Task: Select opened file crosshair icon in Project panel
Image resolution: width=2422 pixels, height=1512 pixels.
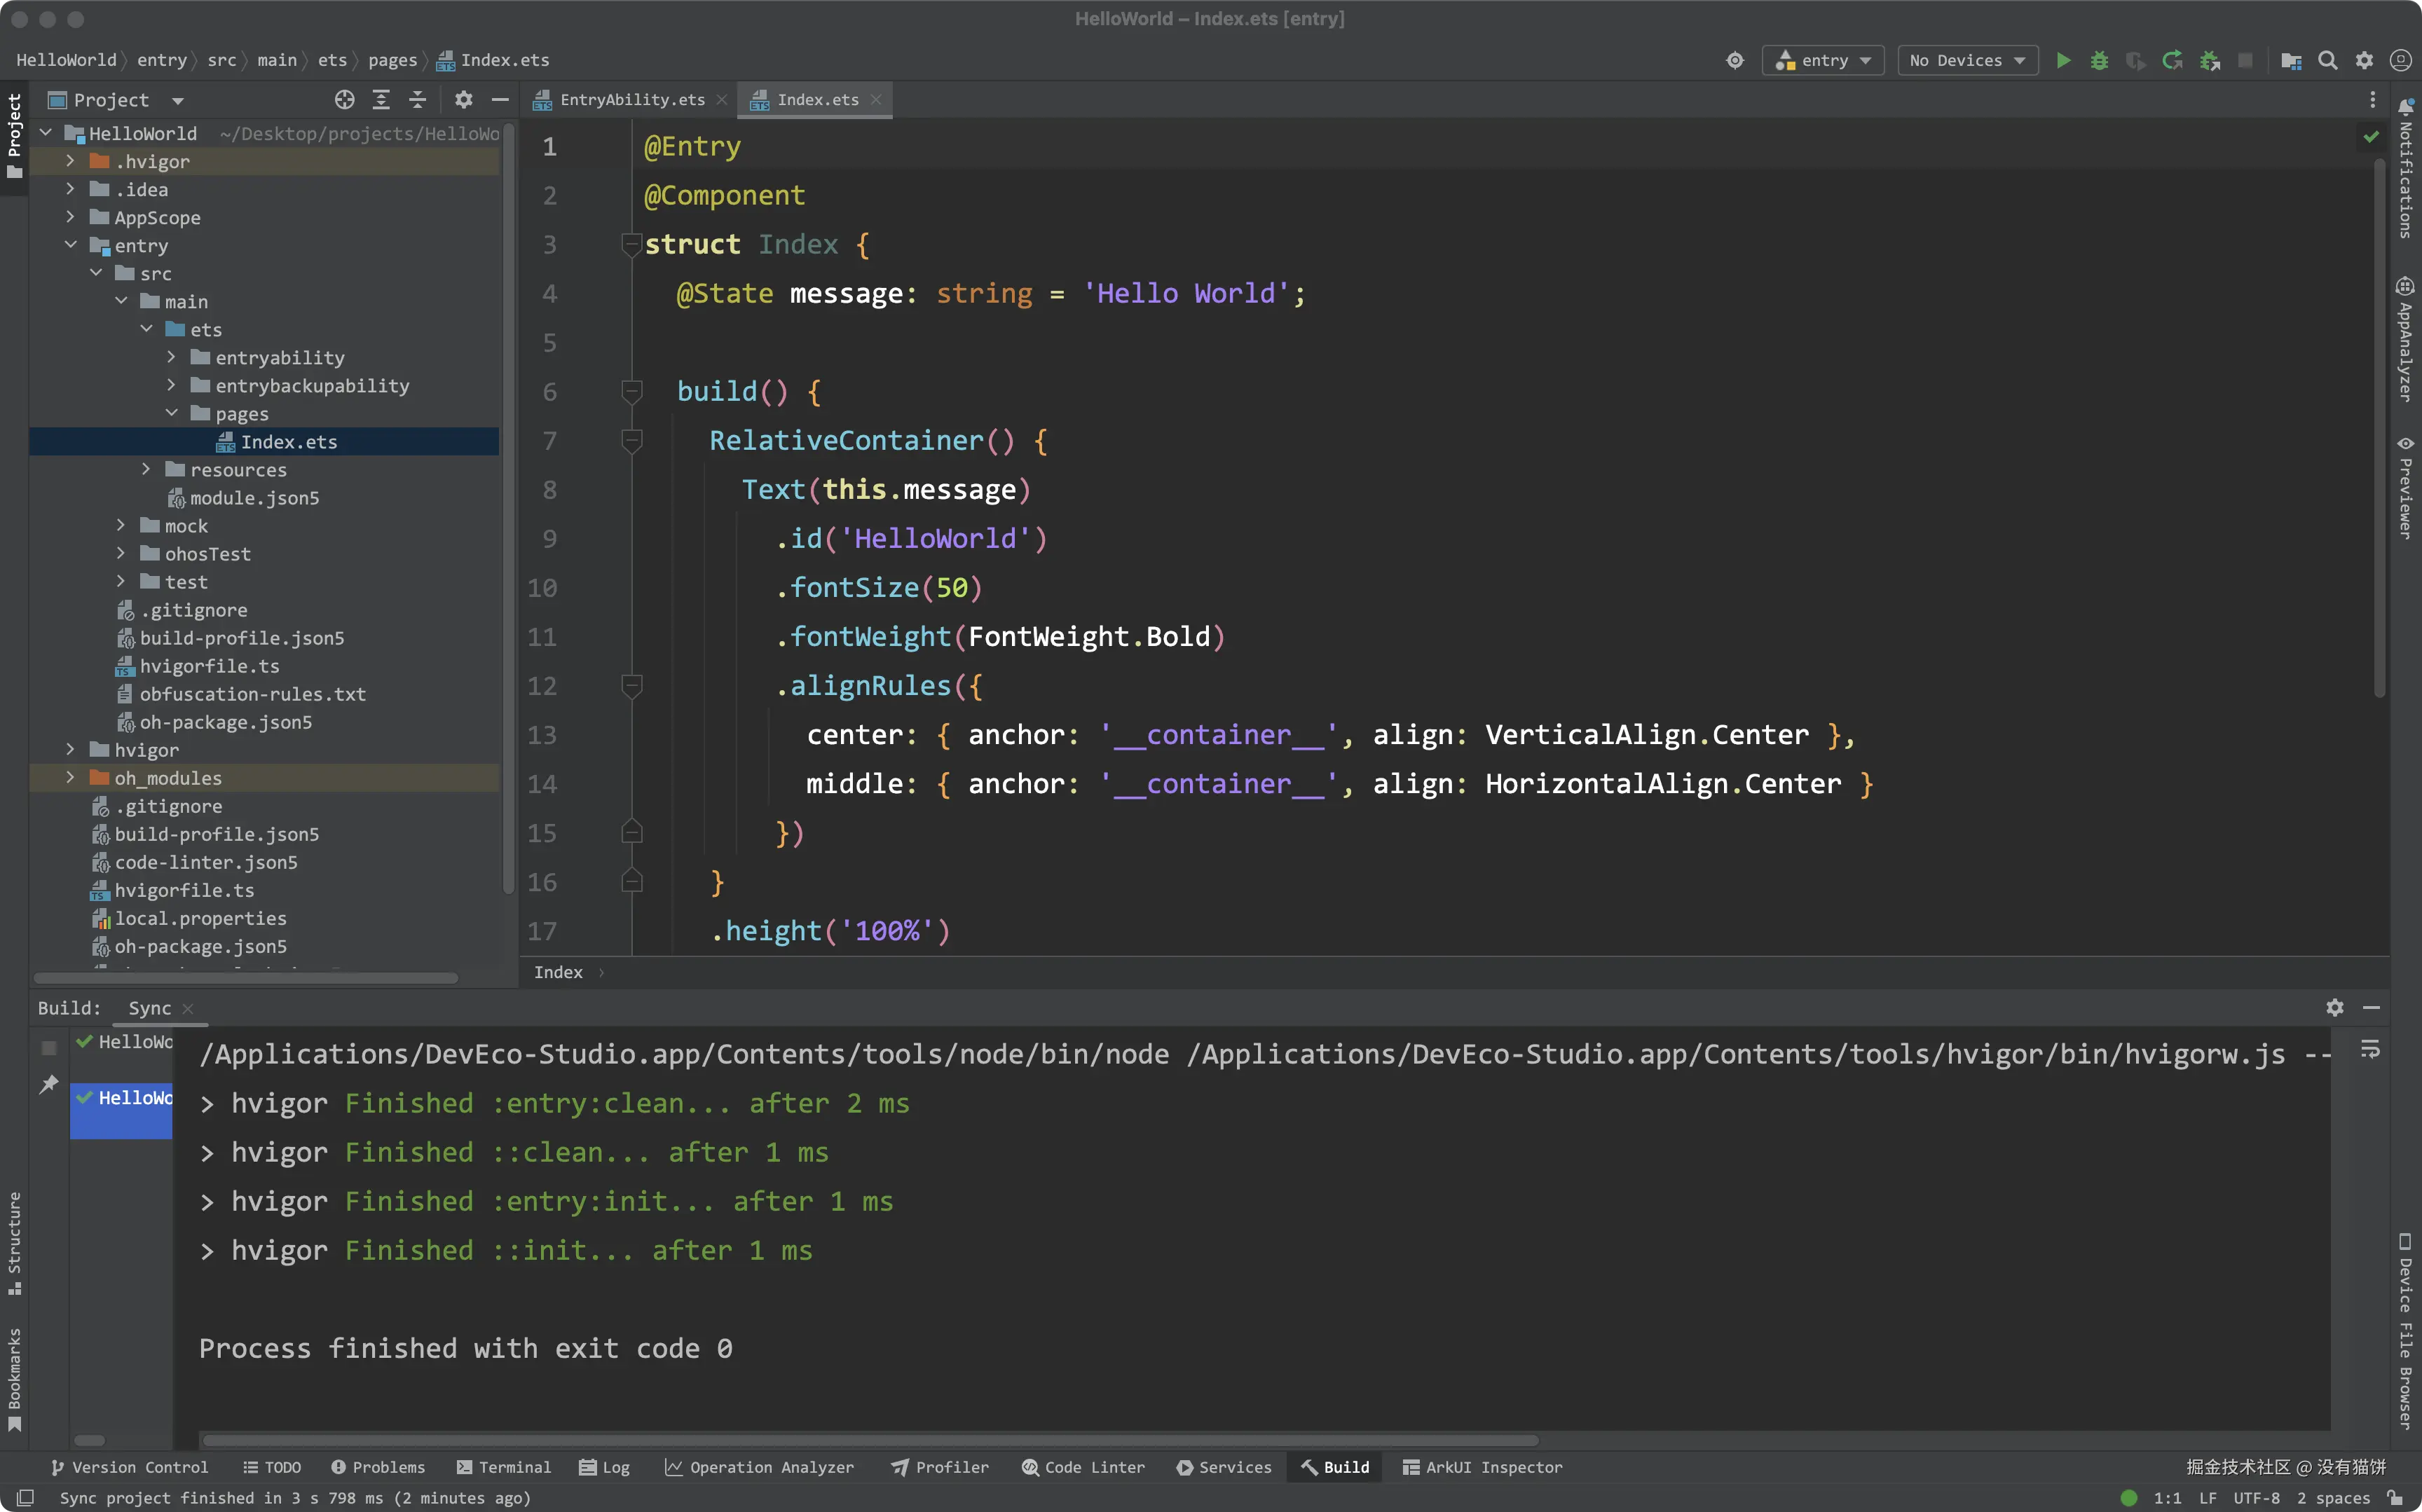Action: 345,100
